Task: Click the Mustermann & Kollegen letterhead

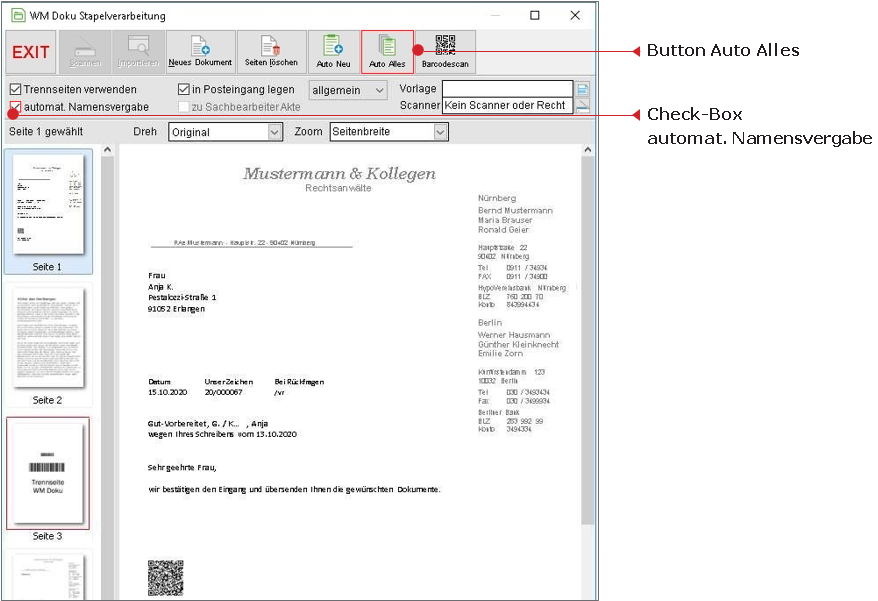Action: 339,174
